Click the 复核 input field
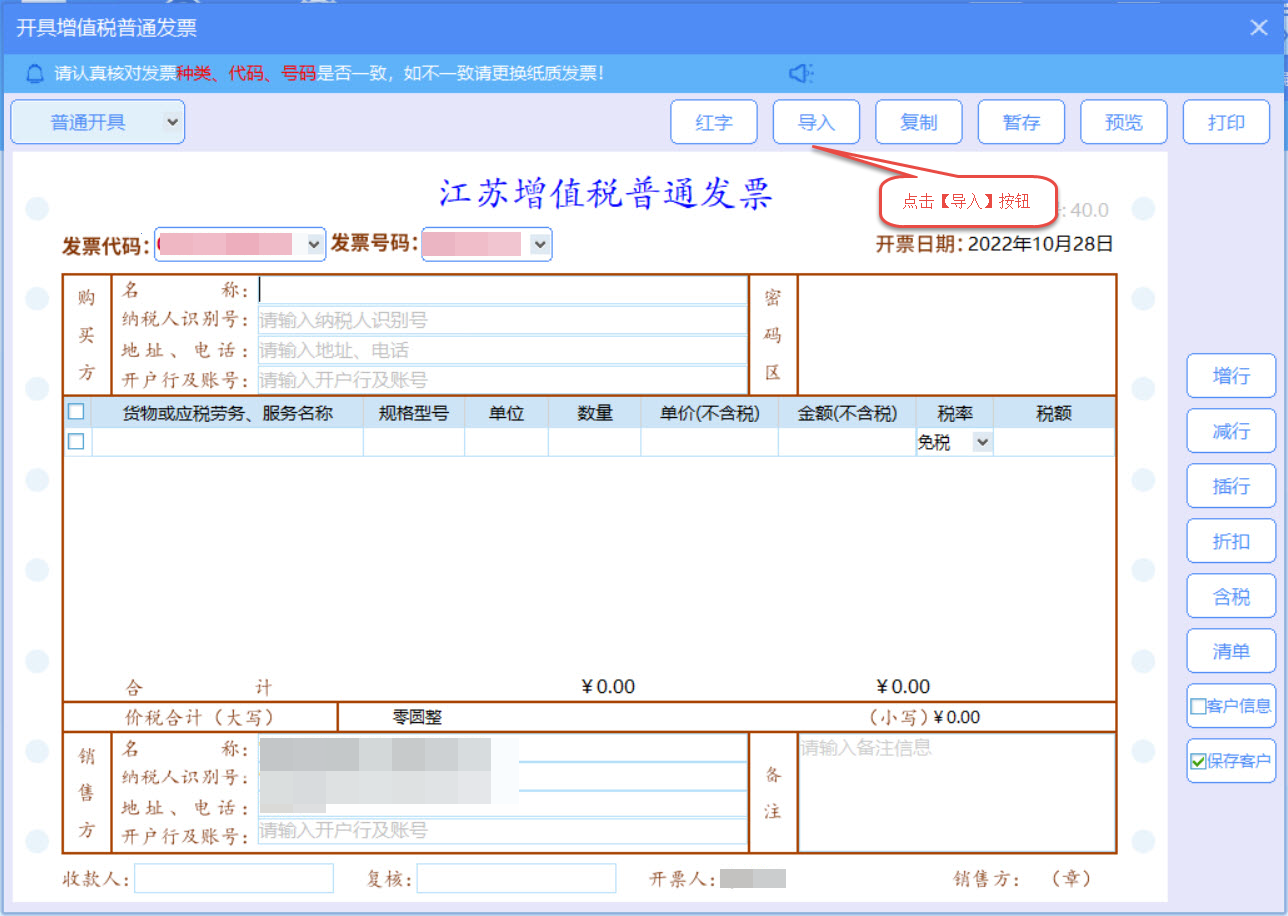The height and width of the screenshot is (916, 1288). click(x=516, y=878)
